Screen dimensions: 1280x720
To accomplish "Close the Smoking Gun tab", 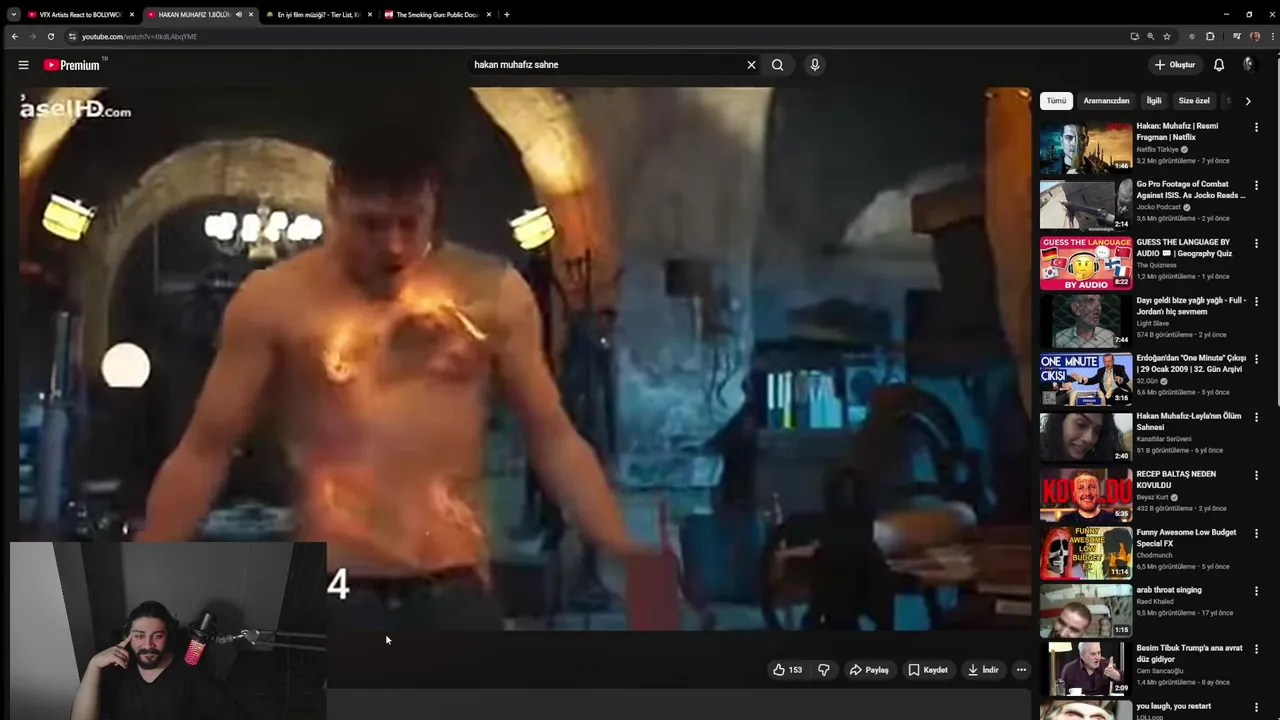I will 489,15.
